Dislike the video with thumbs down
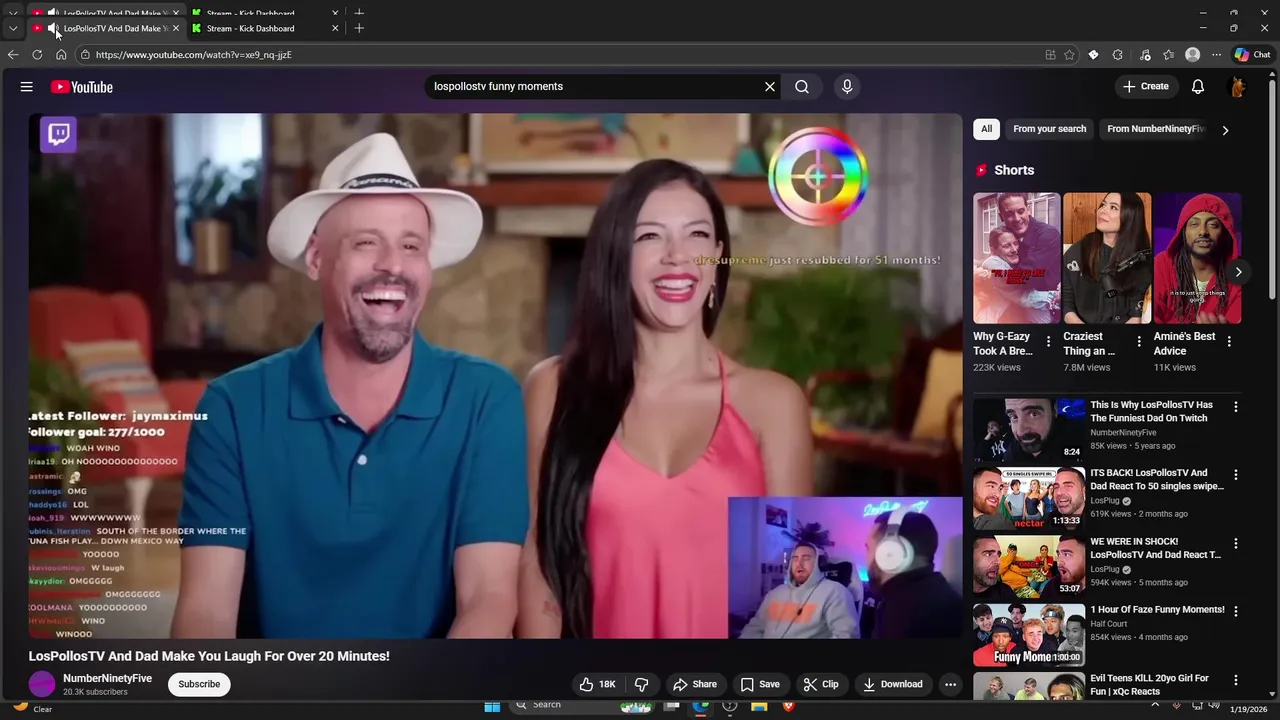 (642, 684)
